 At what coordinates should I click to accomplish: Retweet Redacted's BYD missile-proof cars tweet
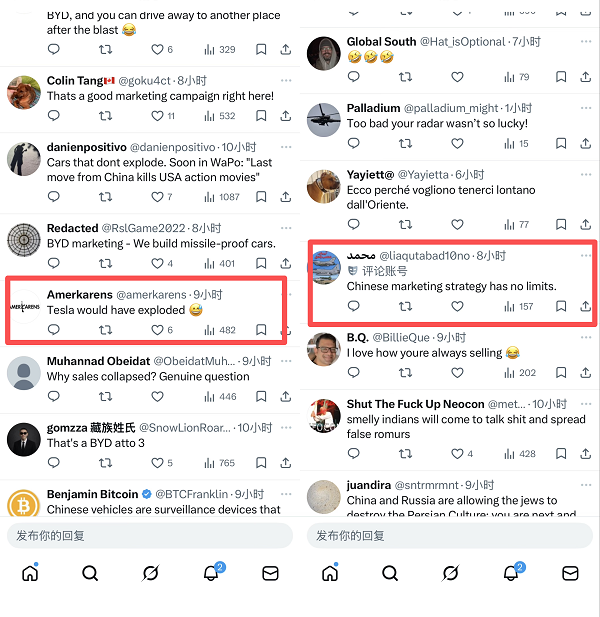tap(105, 264)
